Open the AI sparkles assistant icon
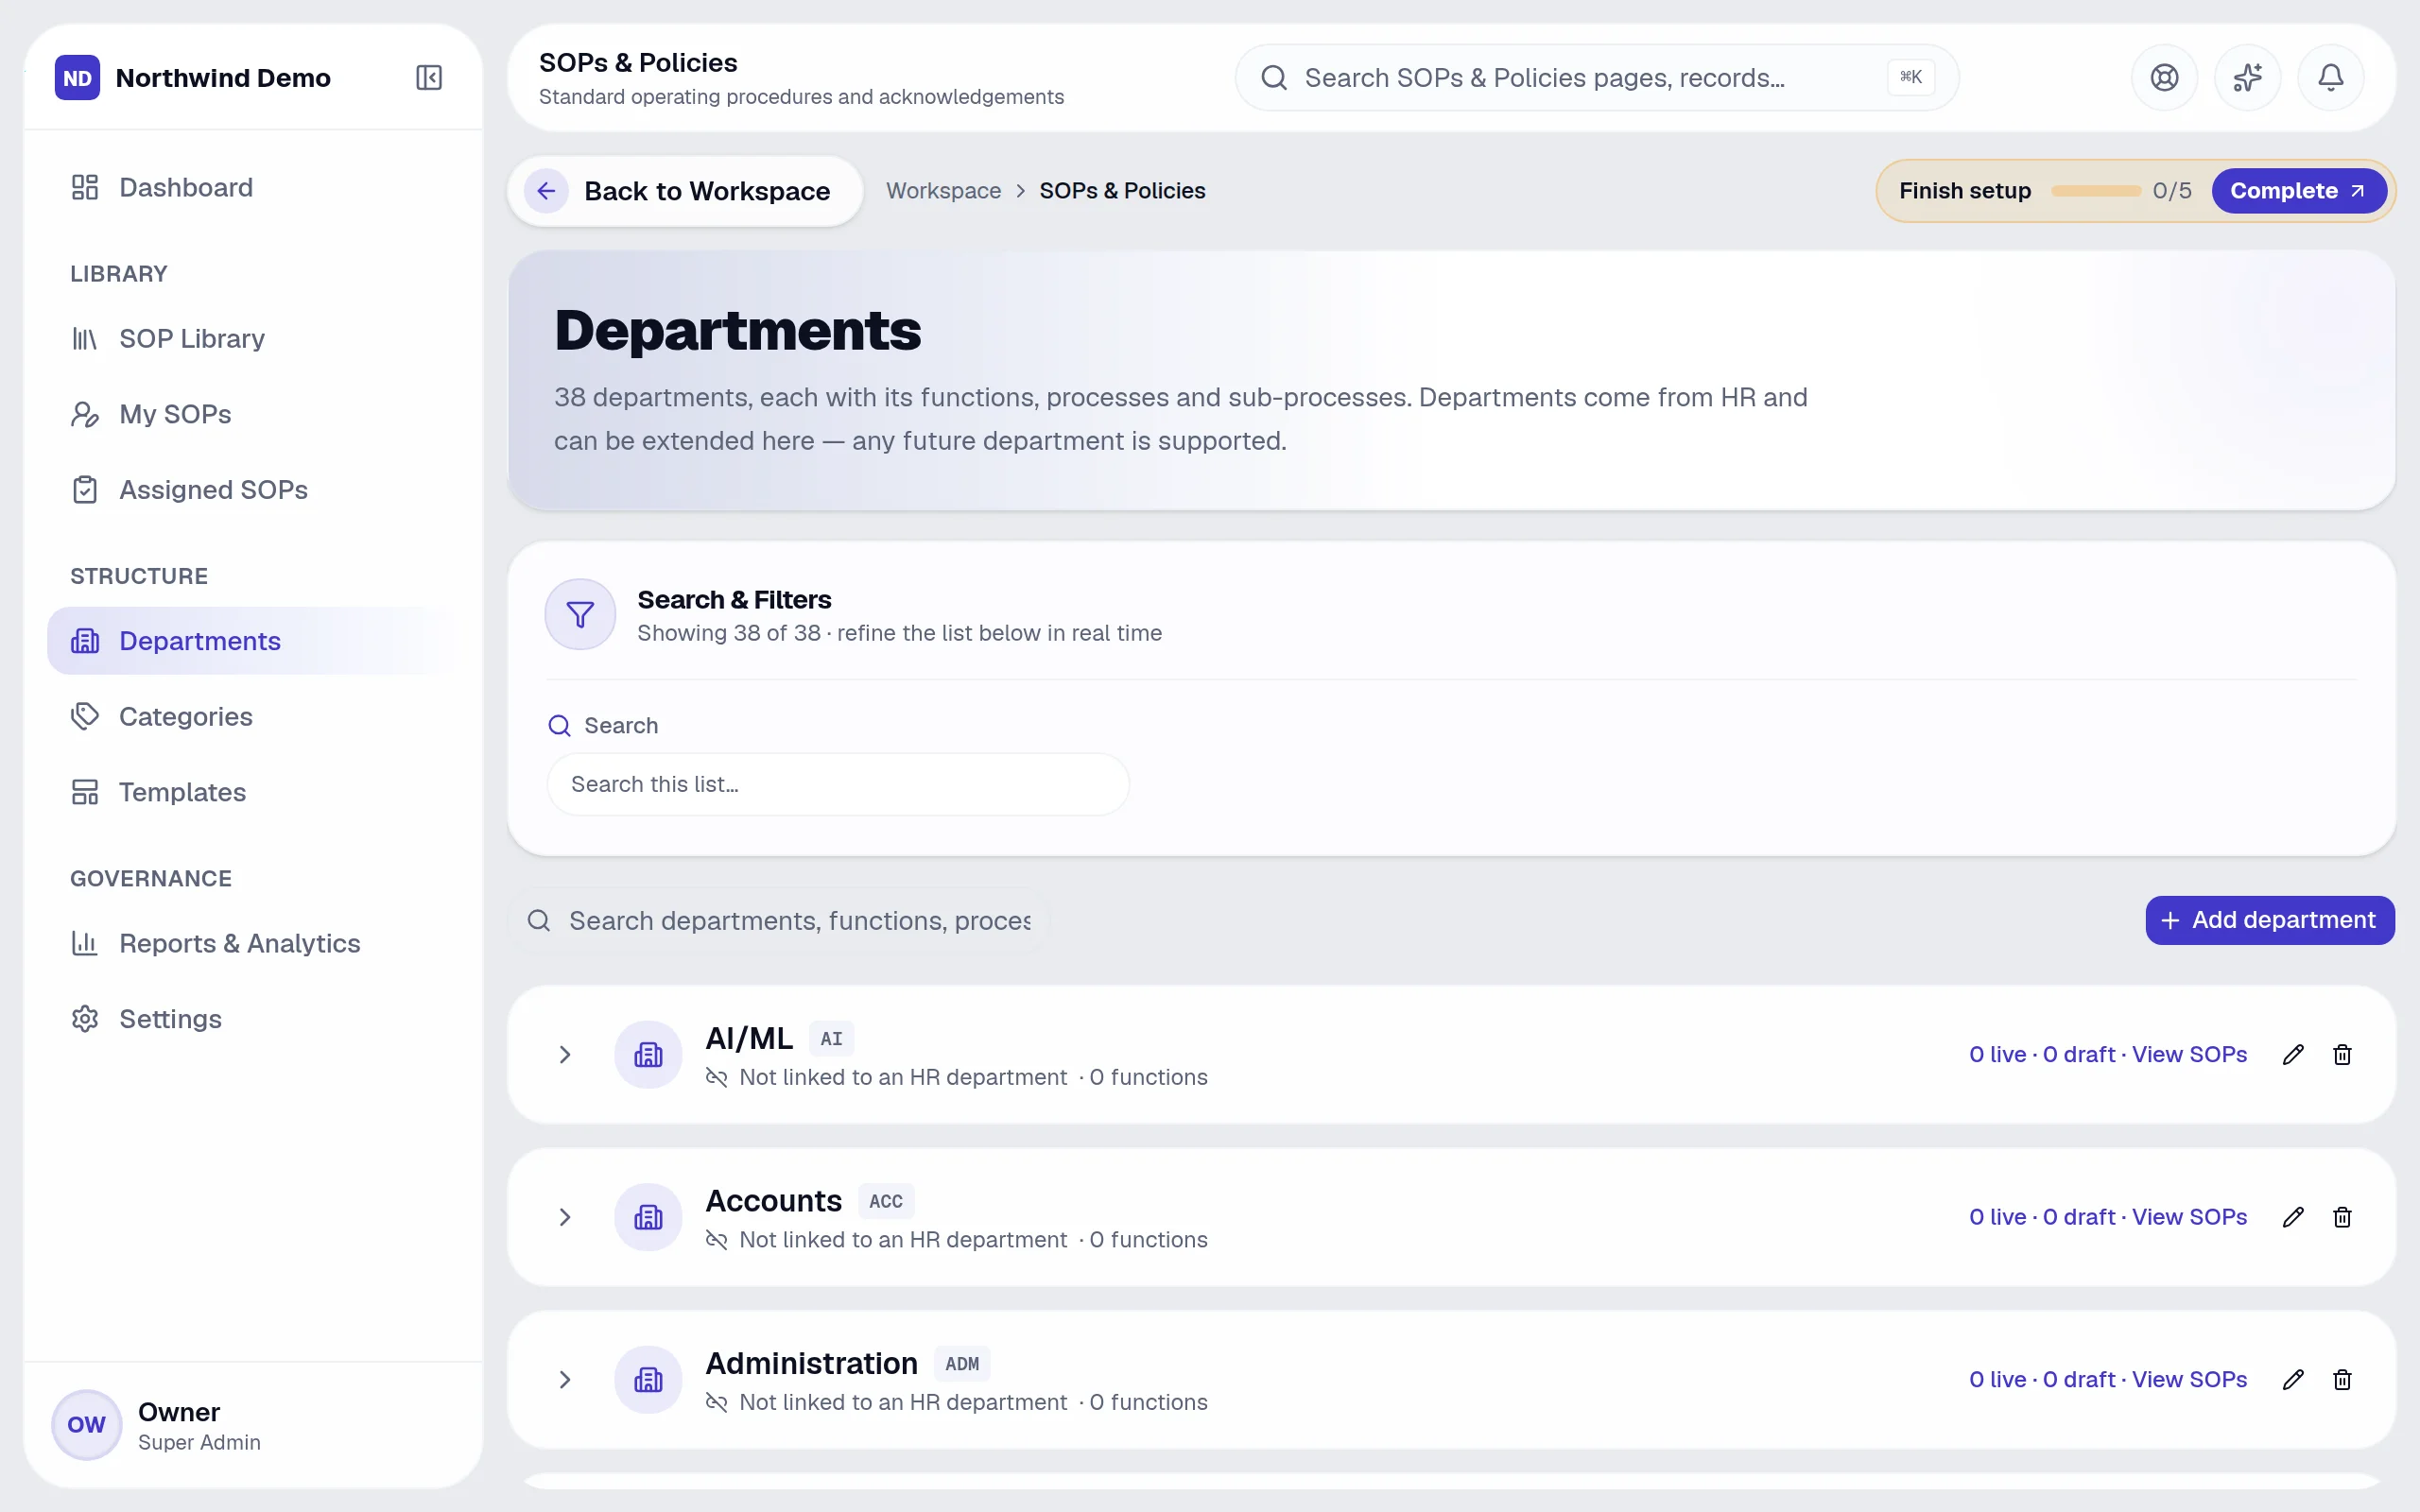2420x1512 pixels. pos(2247,77)
